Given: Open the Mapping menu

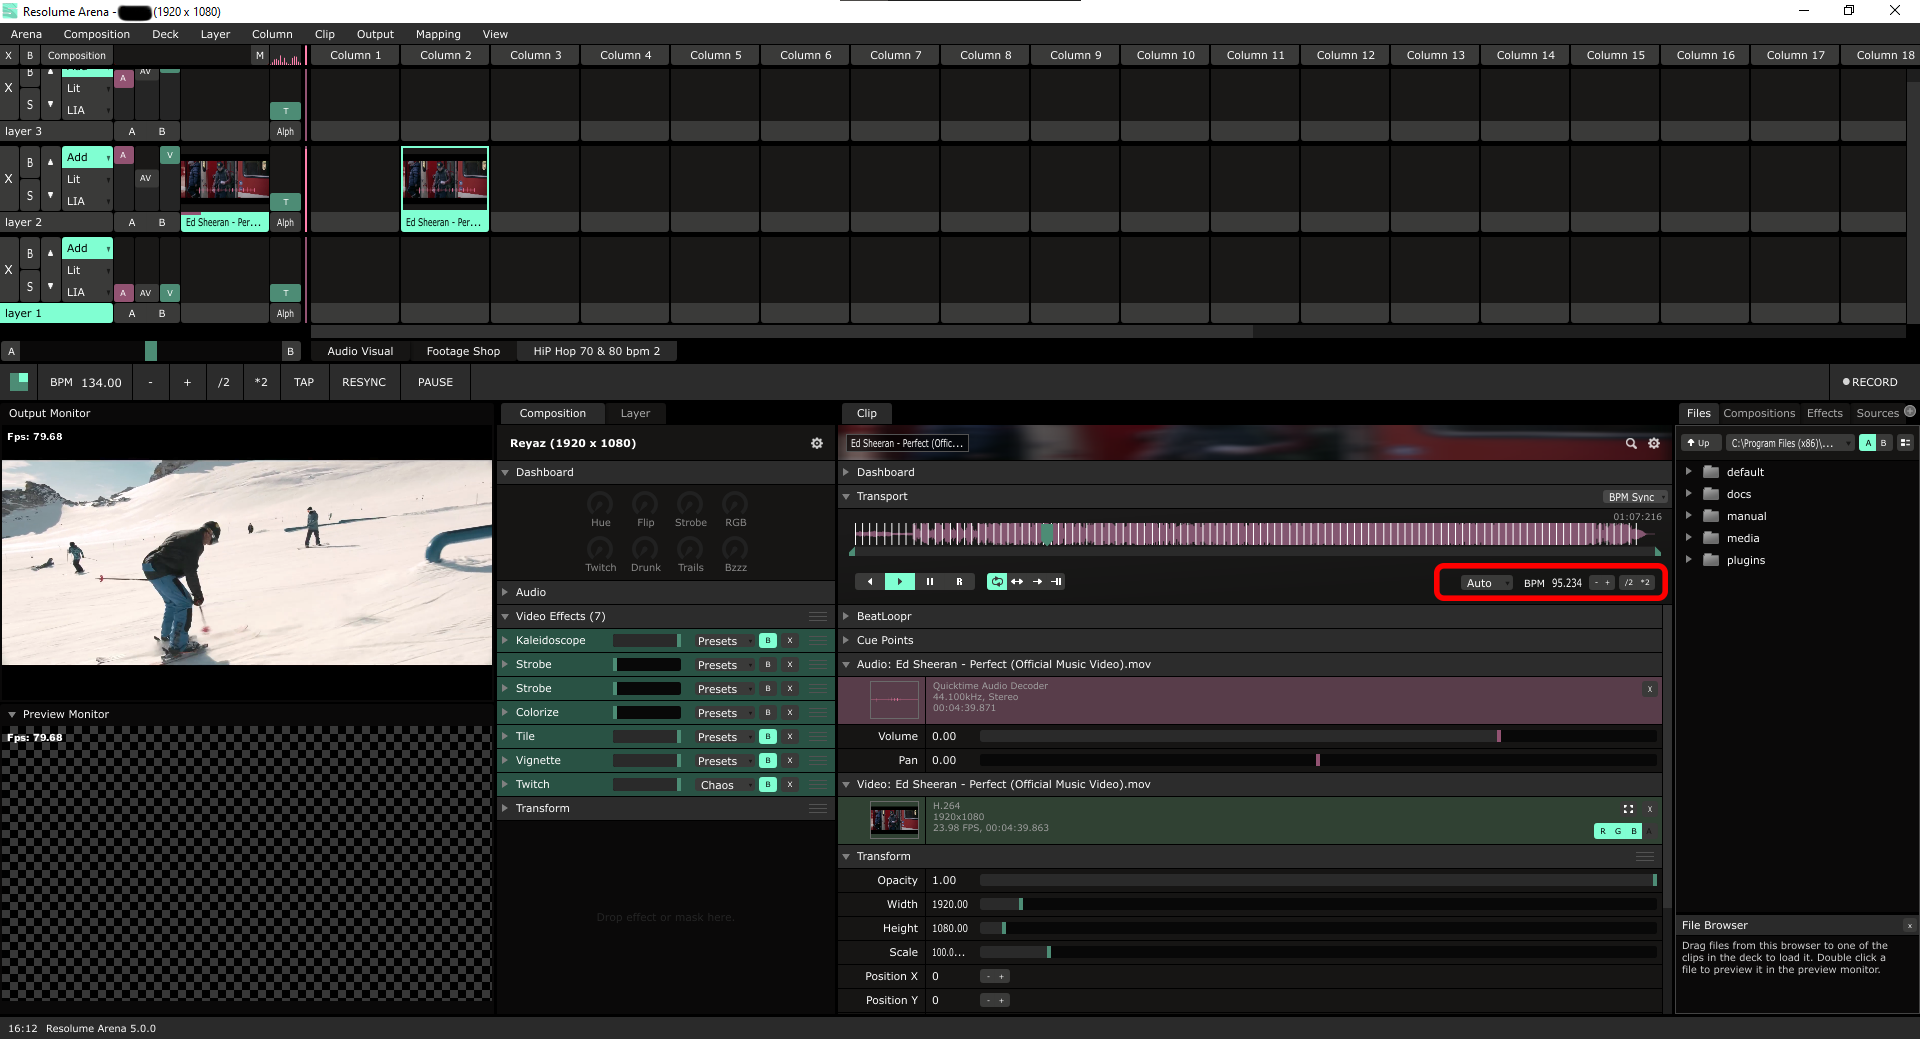Looking at the screenshot, I should pyautogui.click(x=438, y=34).
